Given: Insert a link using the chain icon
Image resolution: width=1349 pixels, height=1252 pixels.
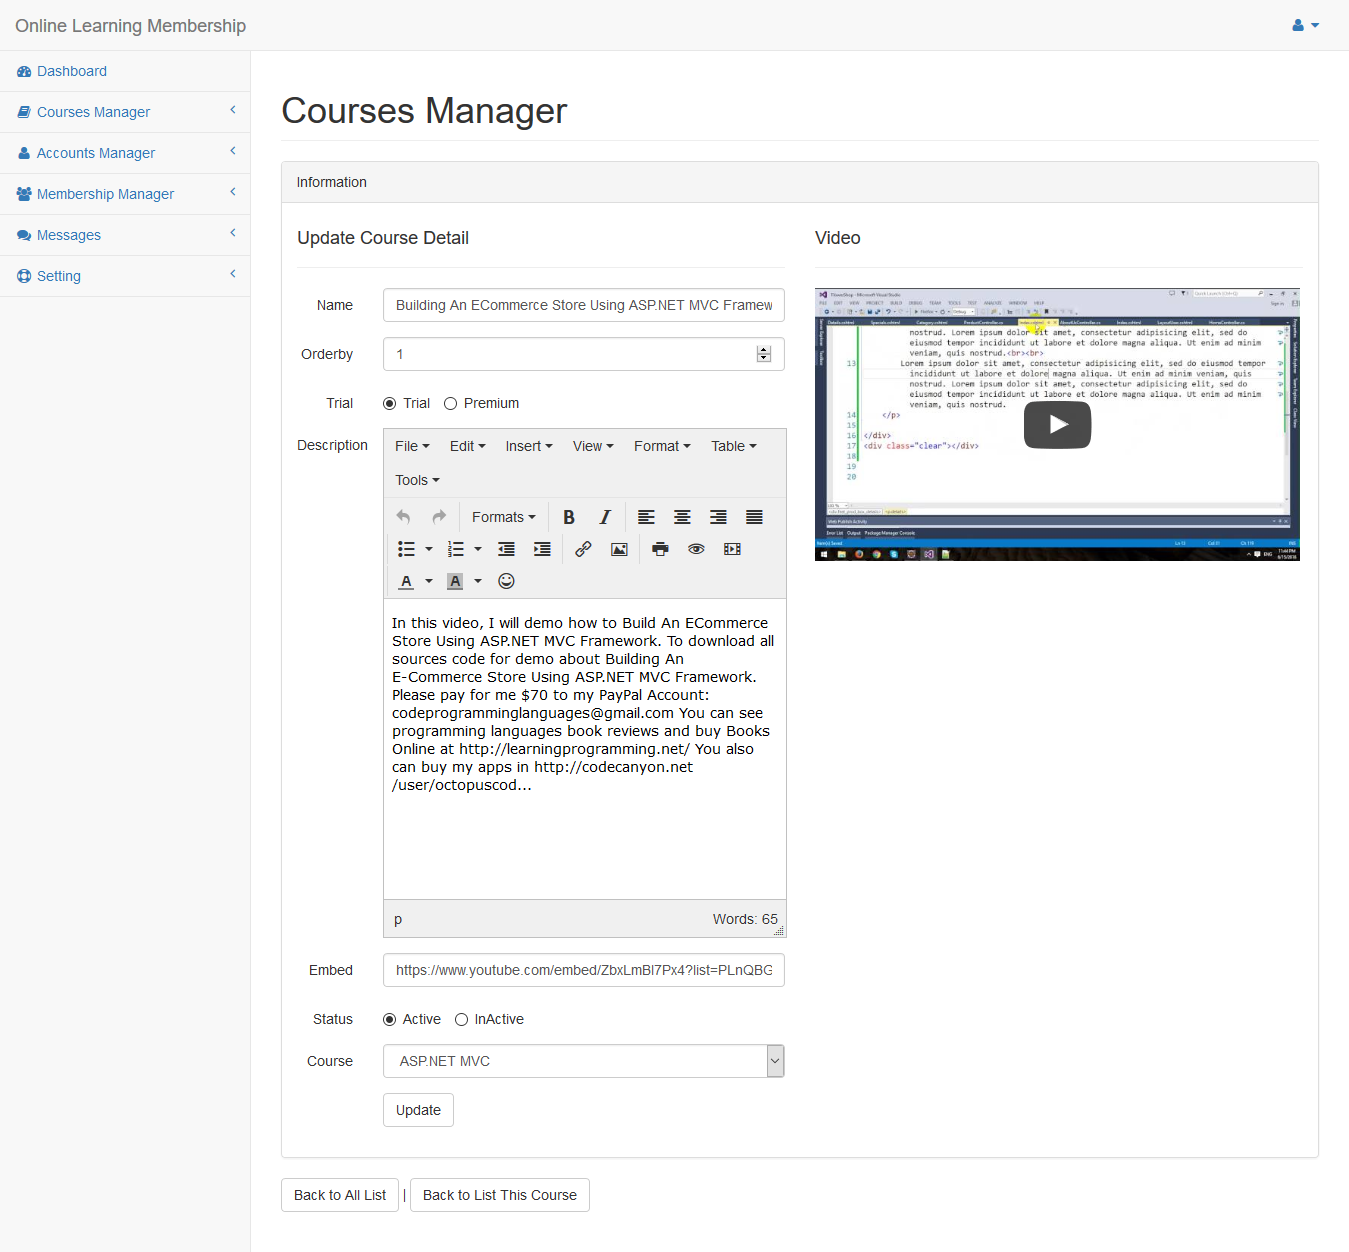Looking at the screenshot, I should 583,549.
